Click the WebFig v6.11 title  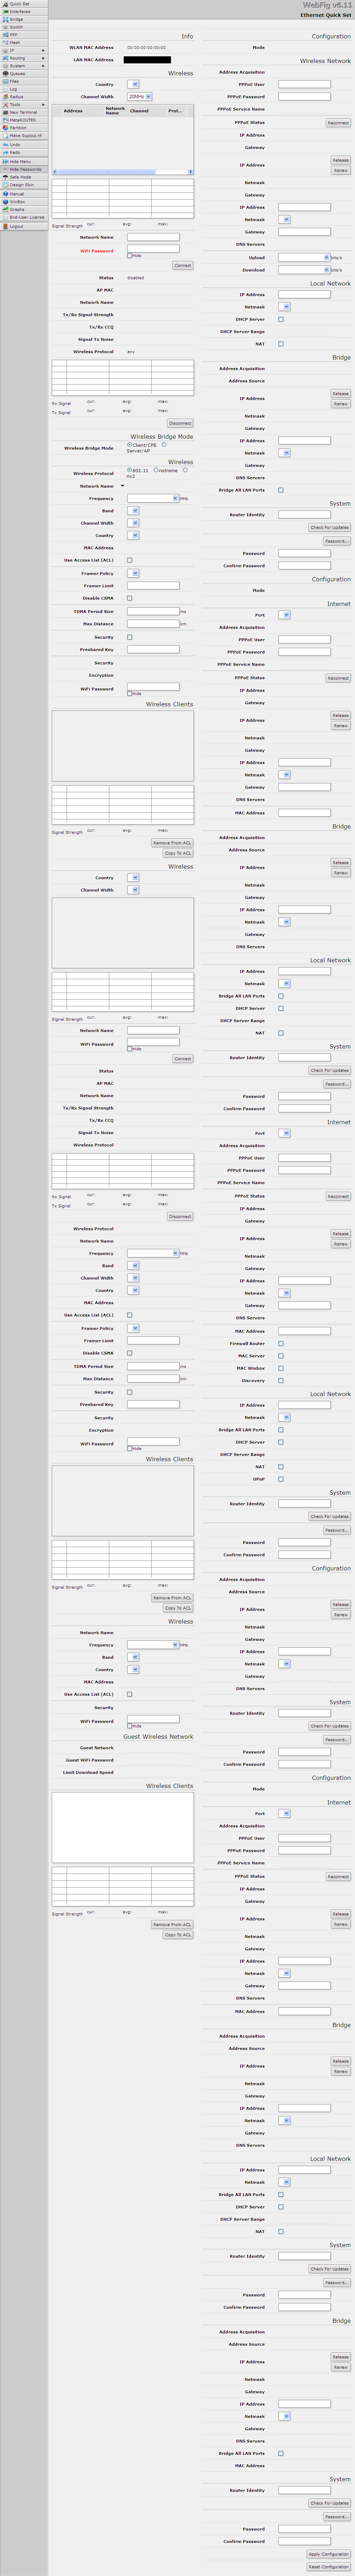click(327, 5)
